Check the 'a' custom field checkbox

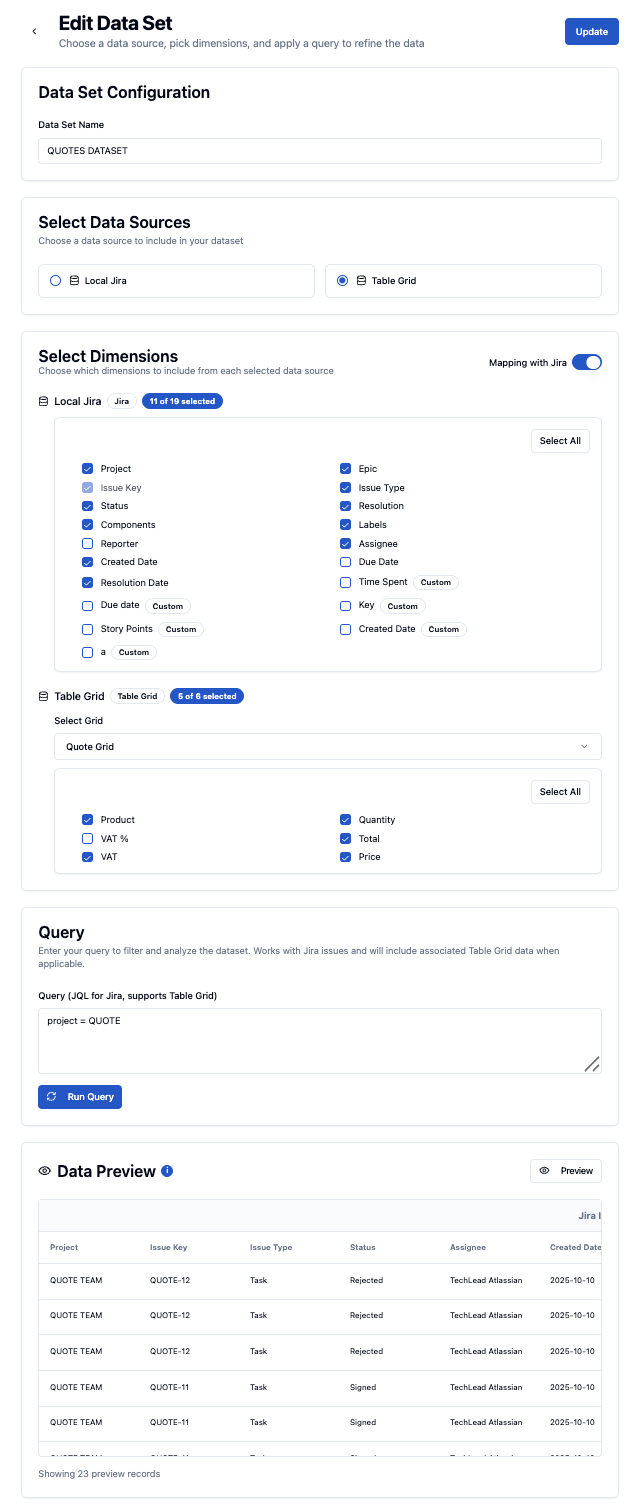(x=88, y=652)
